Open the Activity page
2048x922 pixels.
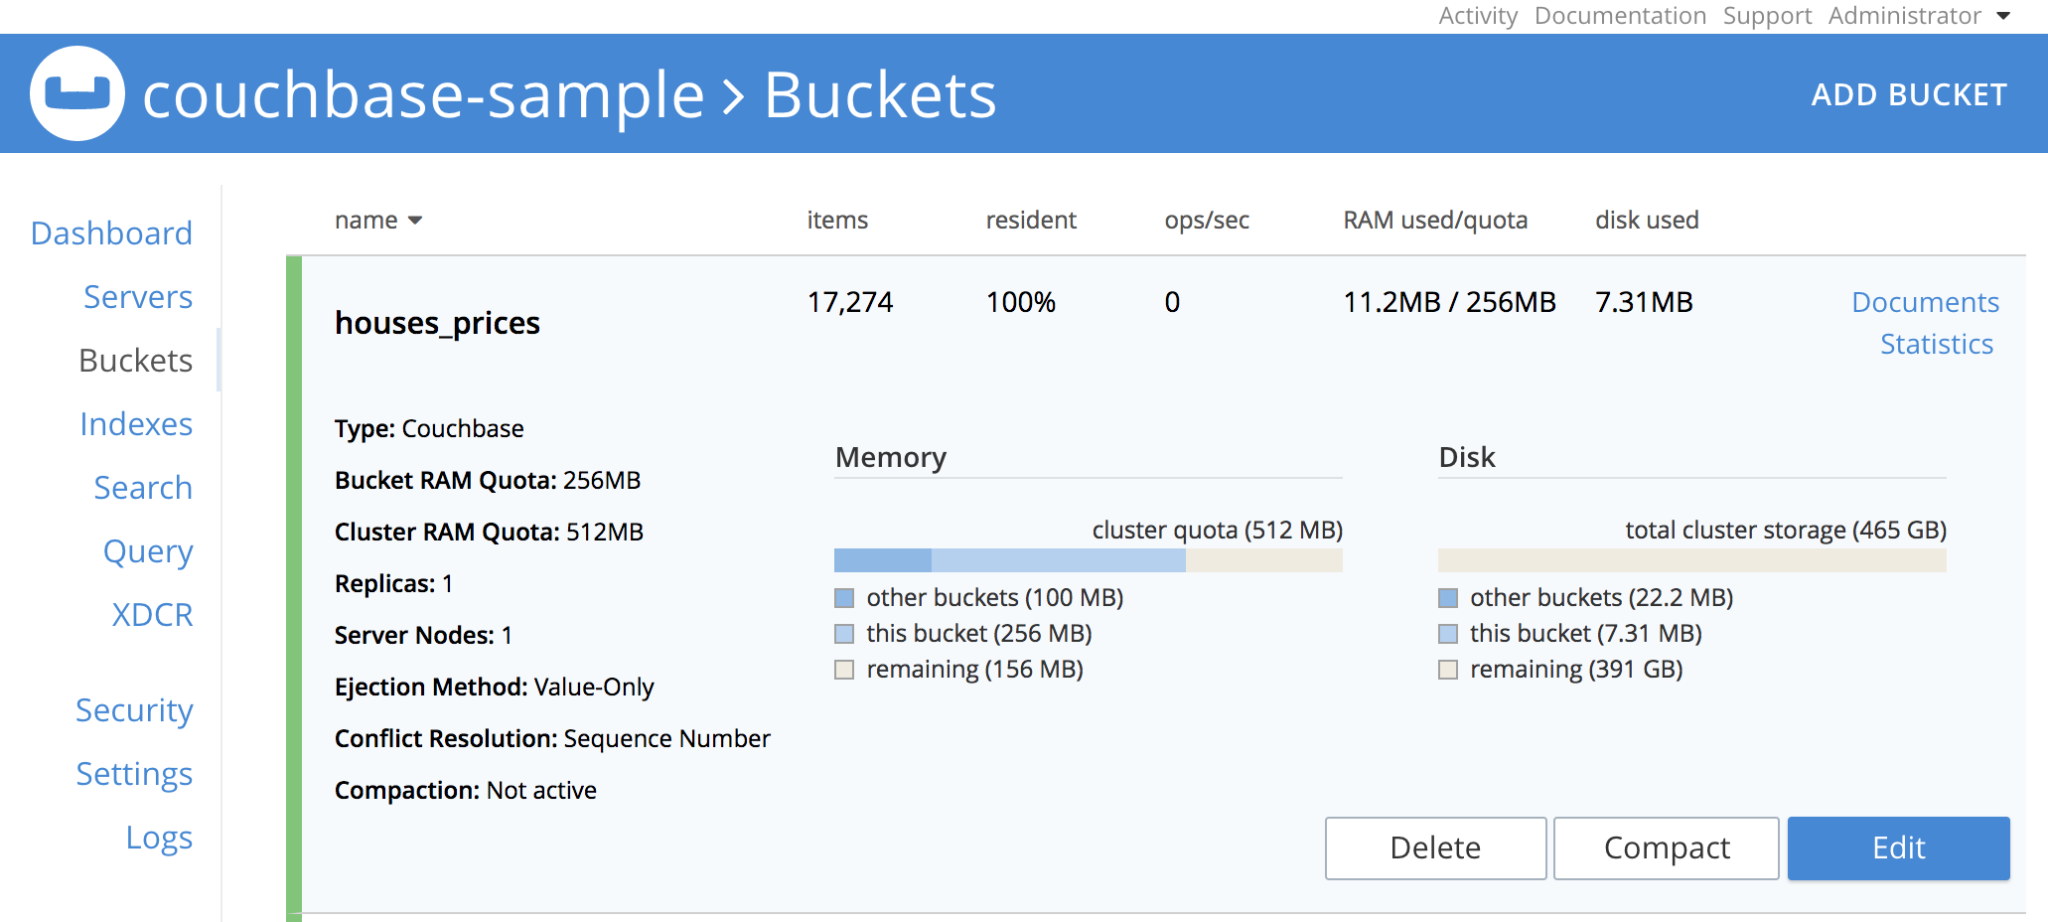pos(1477,15)
